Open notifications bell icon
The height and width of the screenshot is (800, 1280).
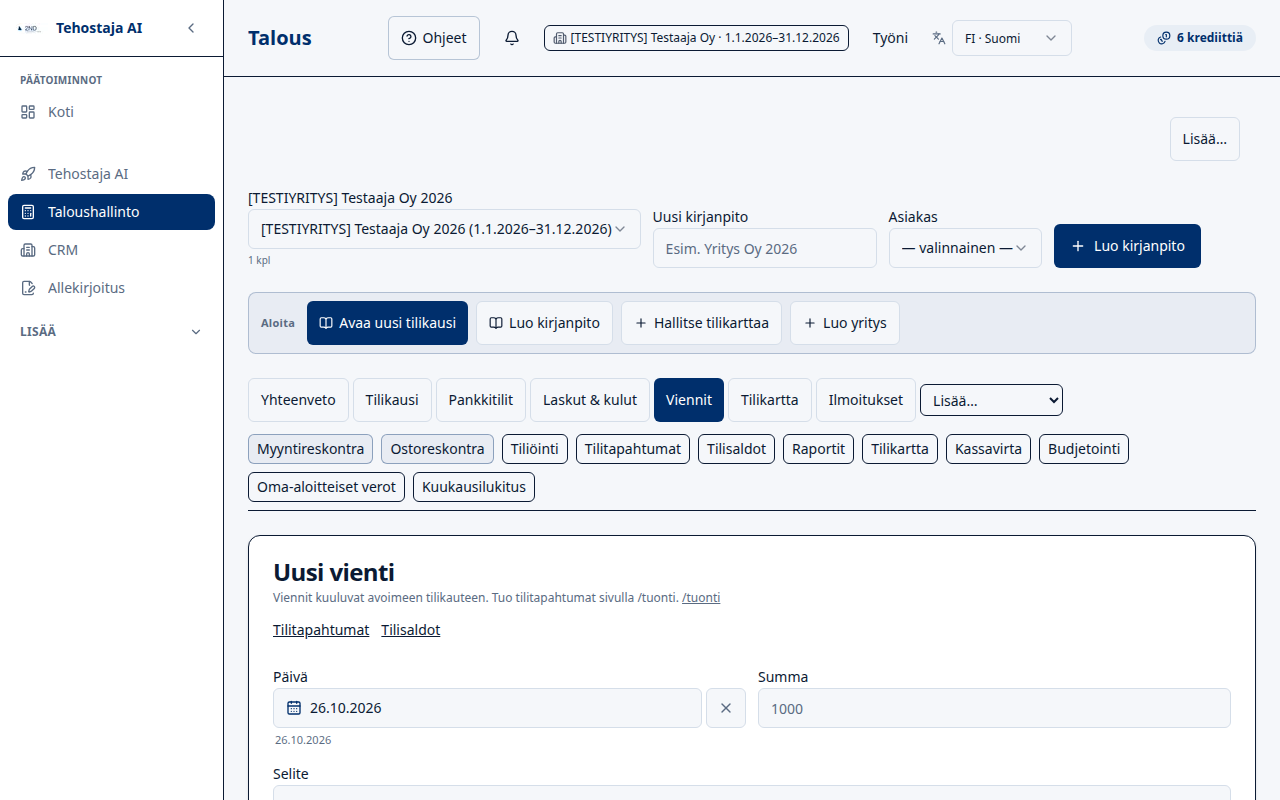click(512, 38)
